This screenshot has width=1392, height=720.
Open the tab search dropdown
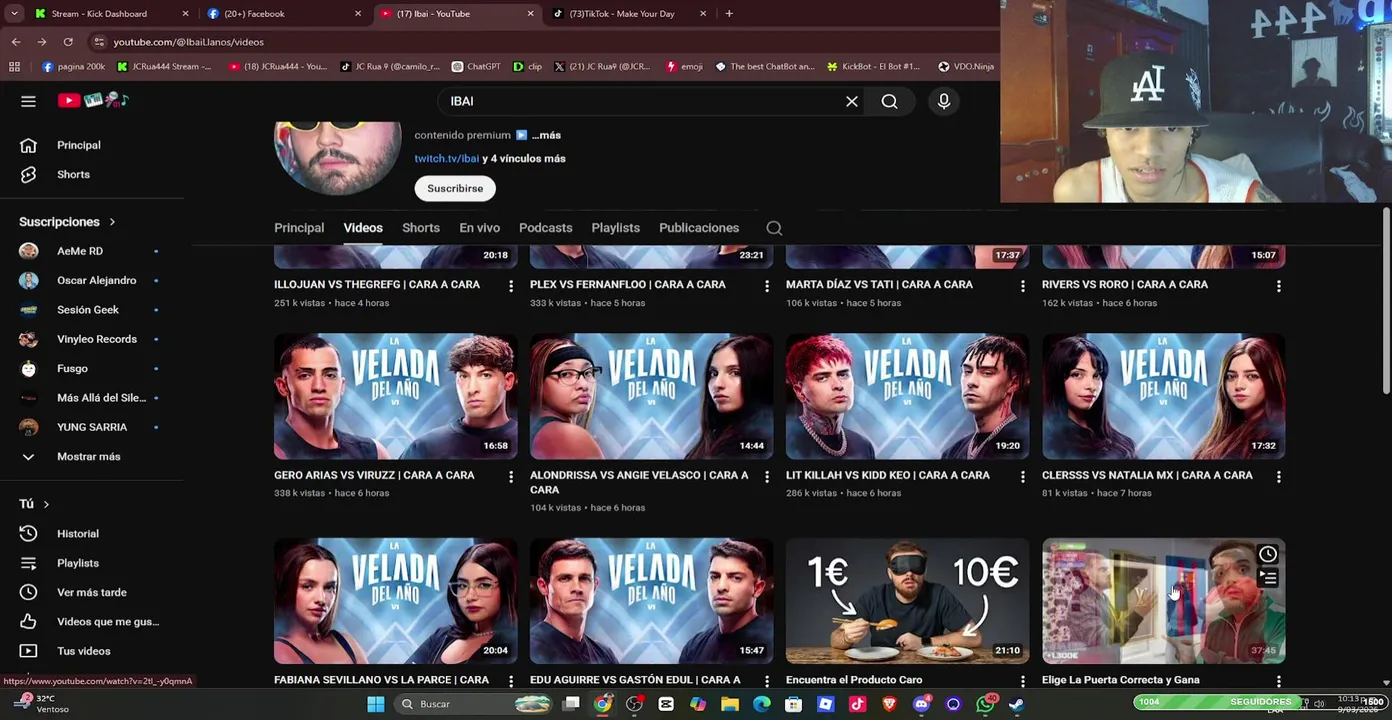coord(12,14)
